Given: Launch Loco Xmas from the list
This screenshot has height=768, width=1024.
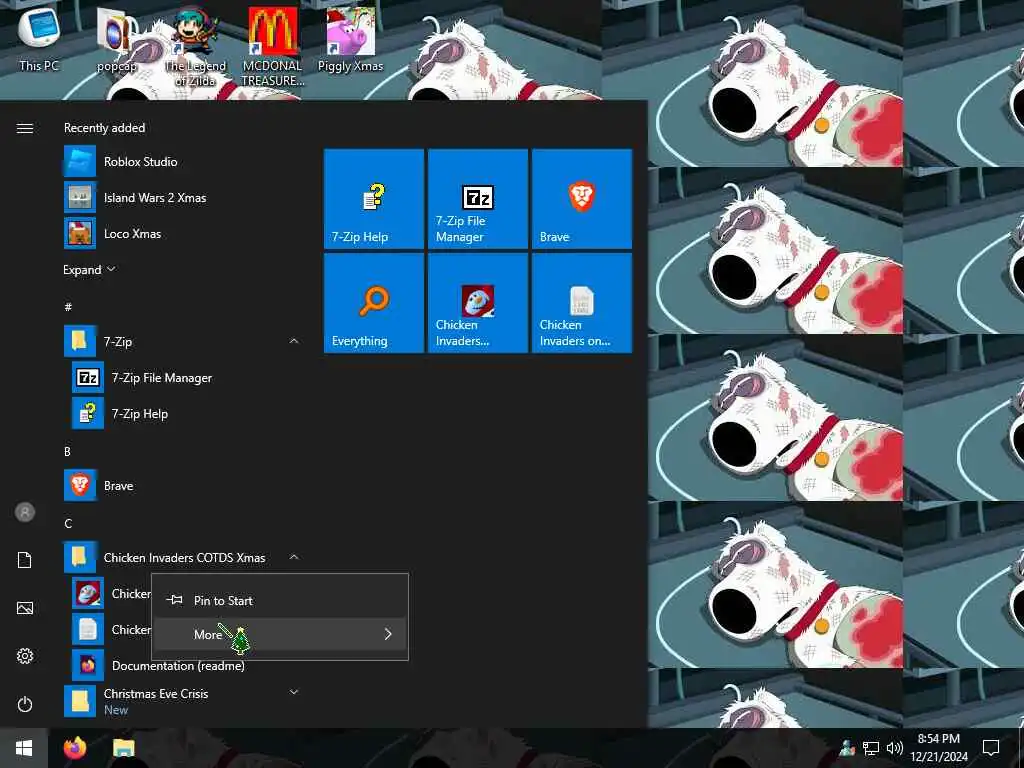Looking at the screenshot, I should tap(181, 233).
